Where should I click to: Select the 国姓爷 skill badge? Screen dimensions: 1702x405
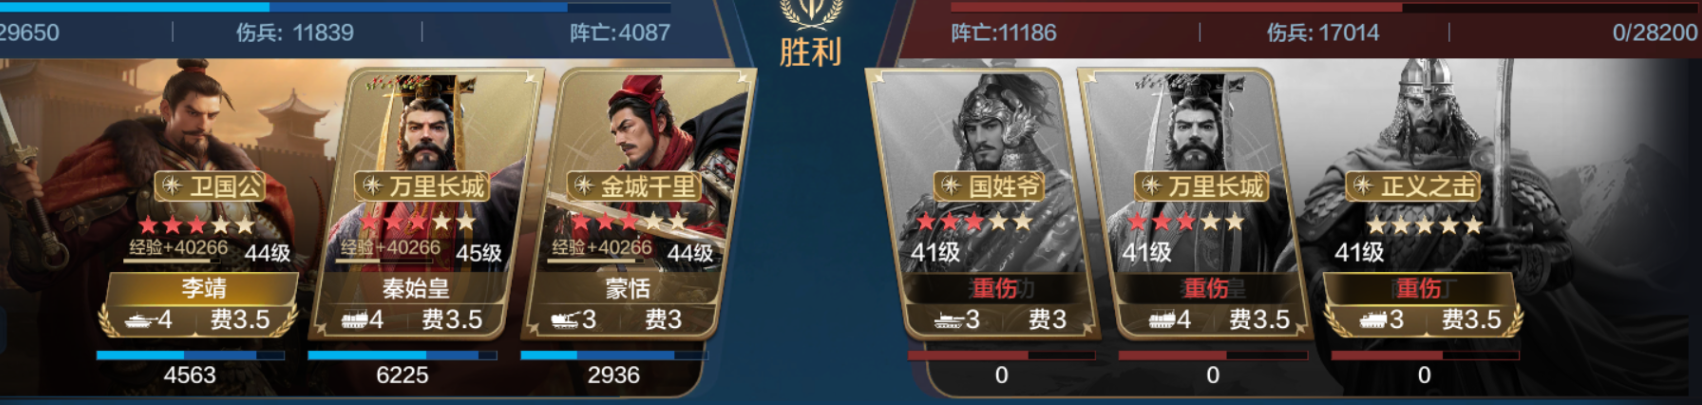(991, 186)
